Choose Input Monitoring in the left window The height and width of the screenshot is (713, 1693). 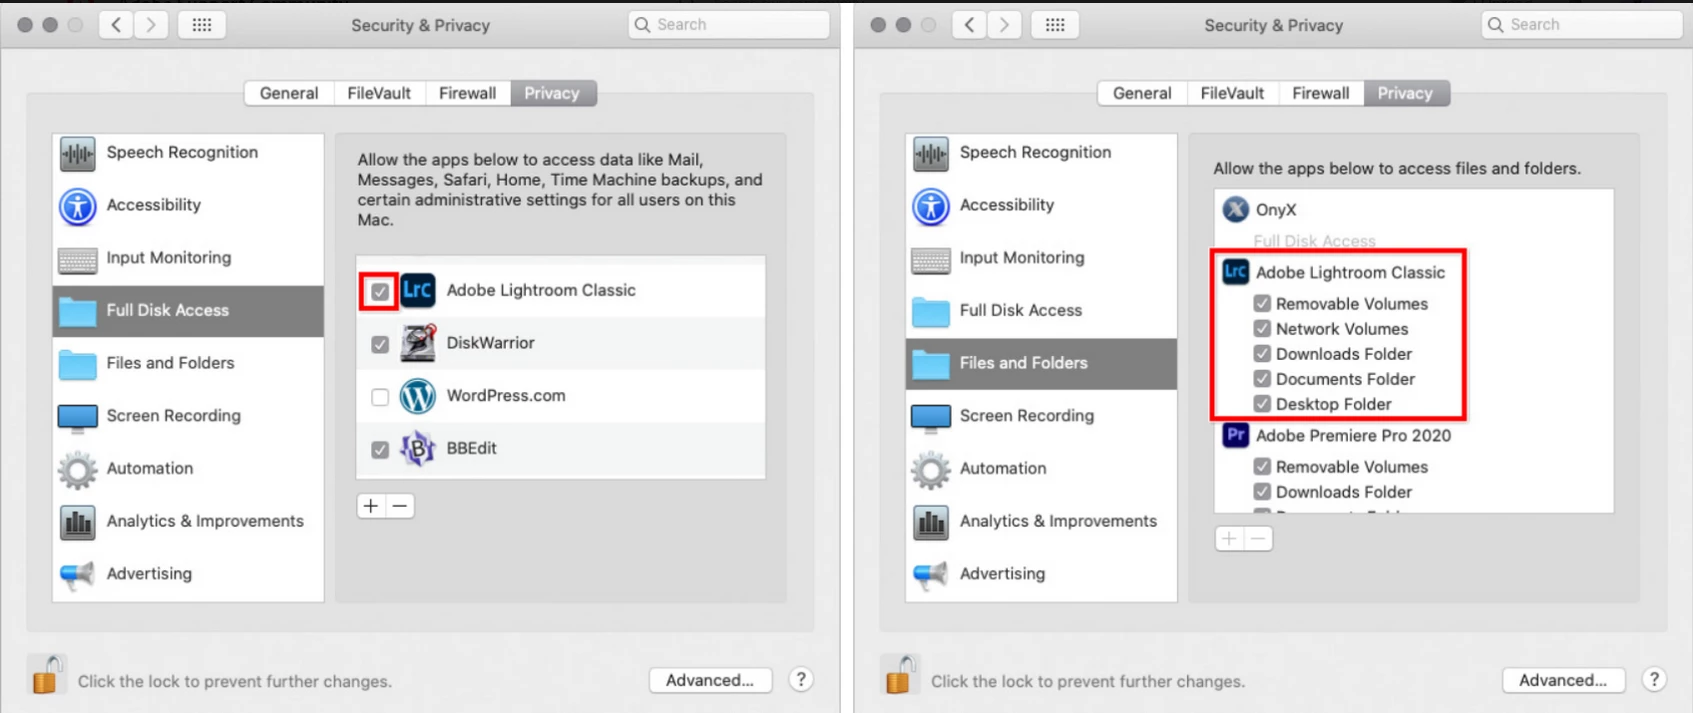188,258
